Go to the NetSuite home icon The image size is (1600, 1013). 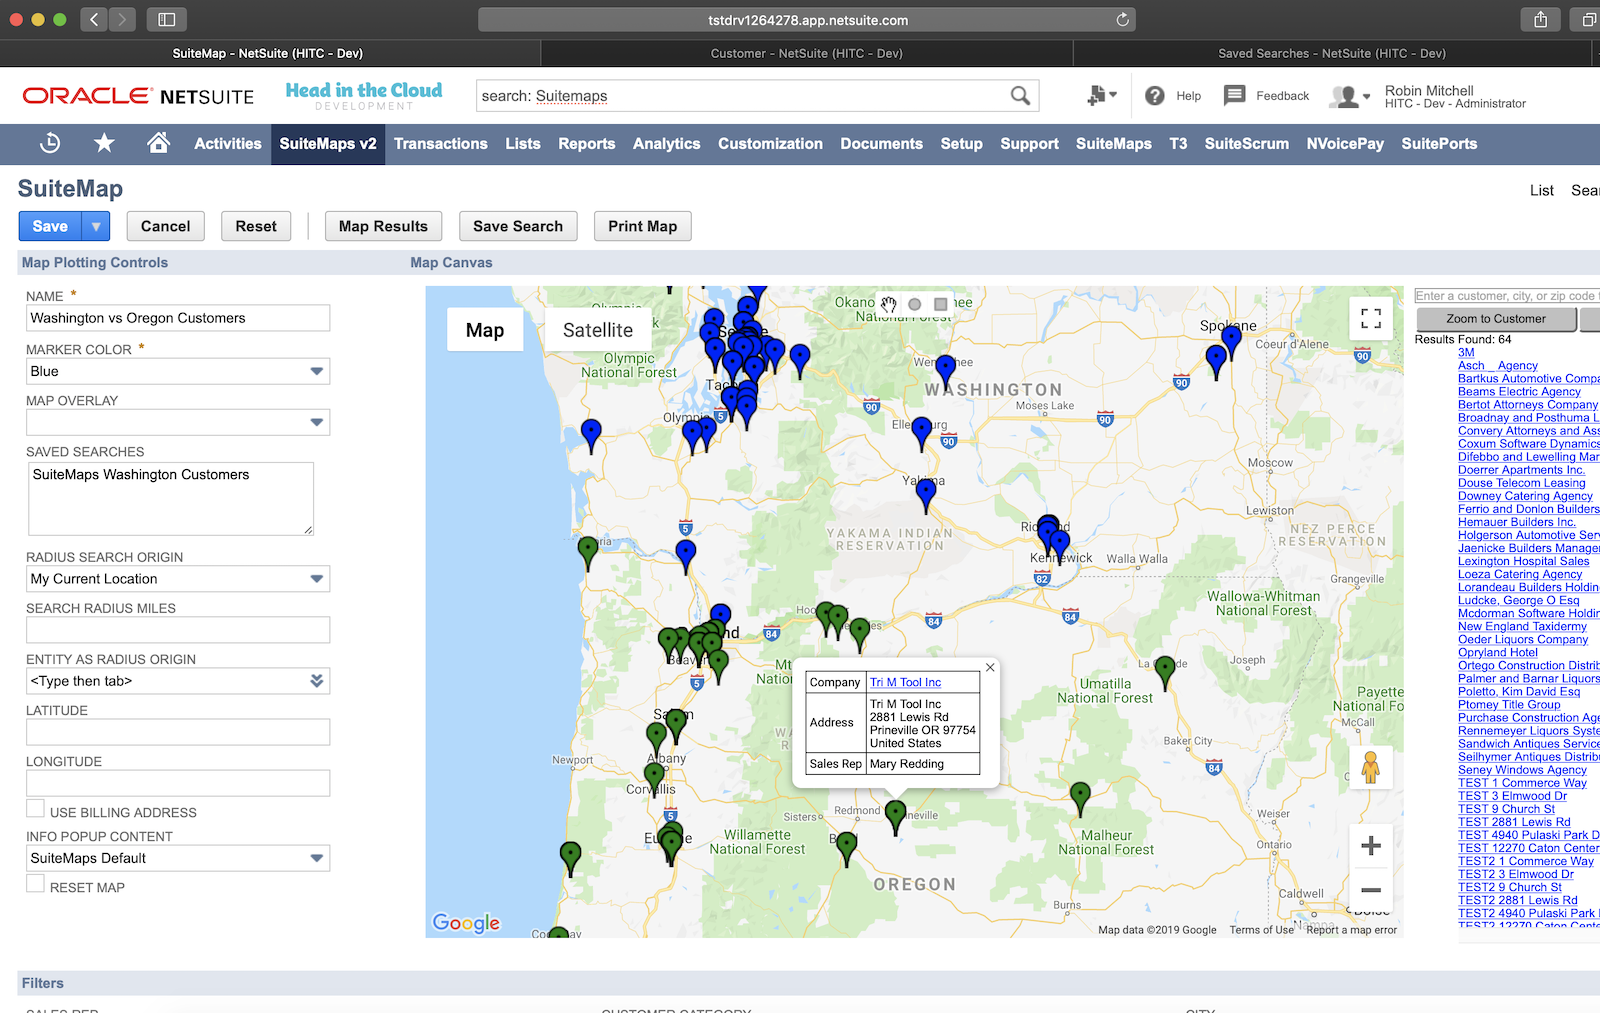(158, 143)
